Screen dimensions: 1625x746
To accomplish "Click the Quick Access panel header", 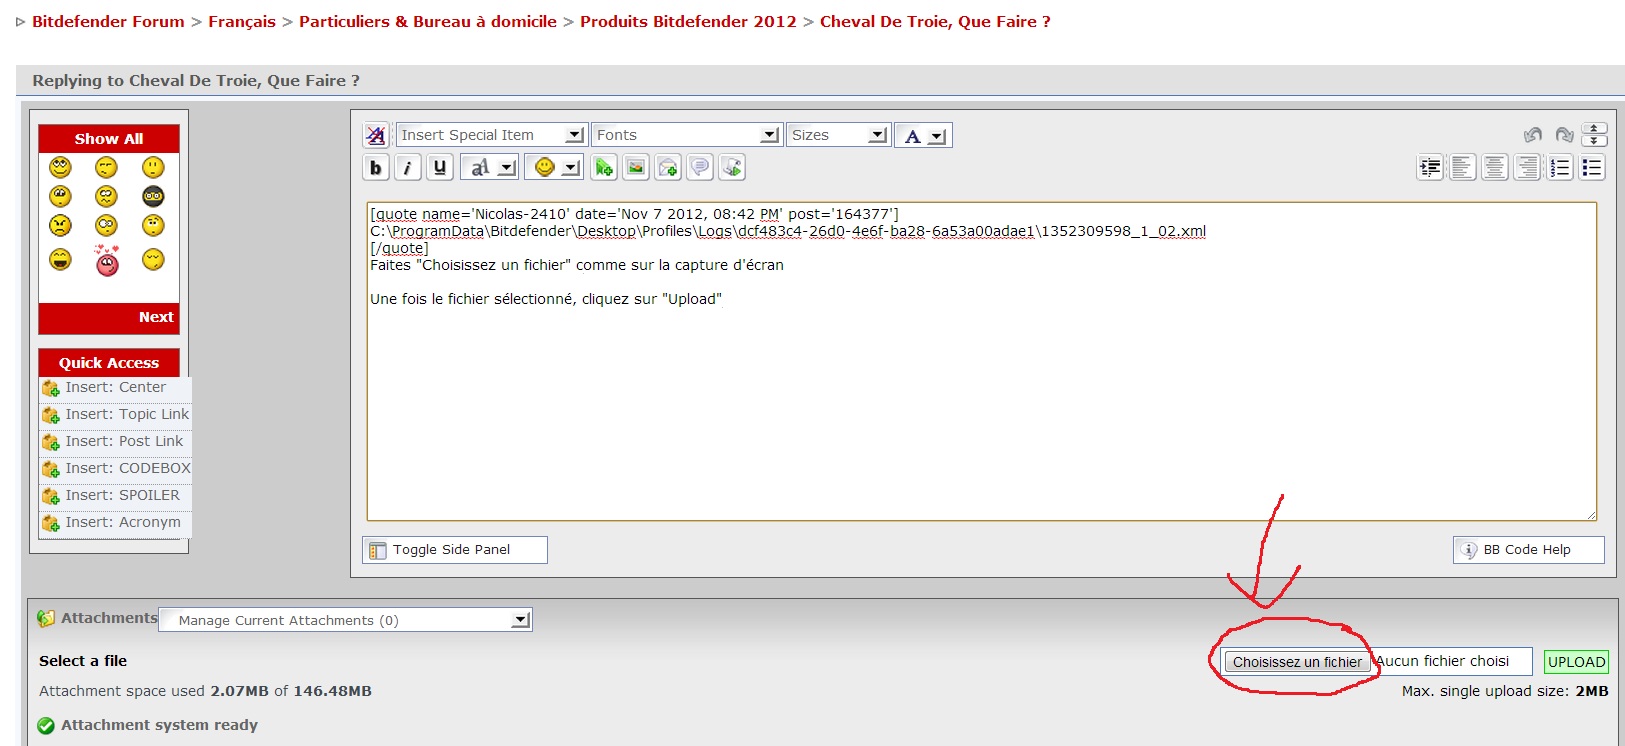I will coord(109,363).
